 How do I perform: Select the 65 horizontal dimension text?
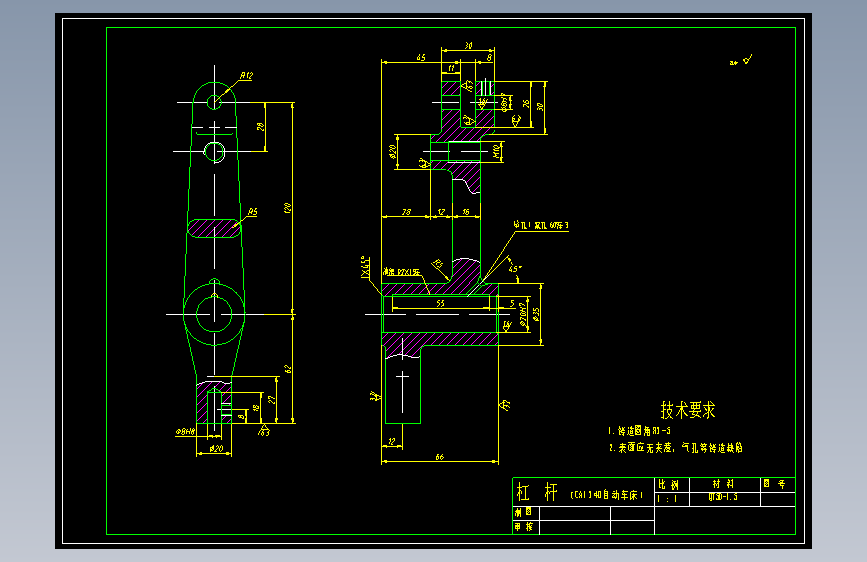pyautogui.click(x=421, y=58)
